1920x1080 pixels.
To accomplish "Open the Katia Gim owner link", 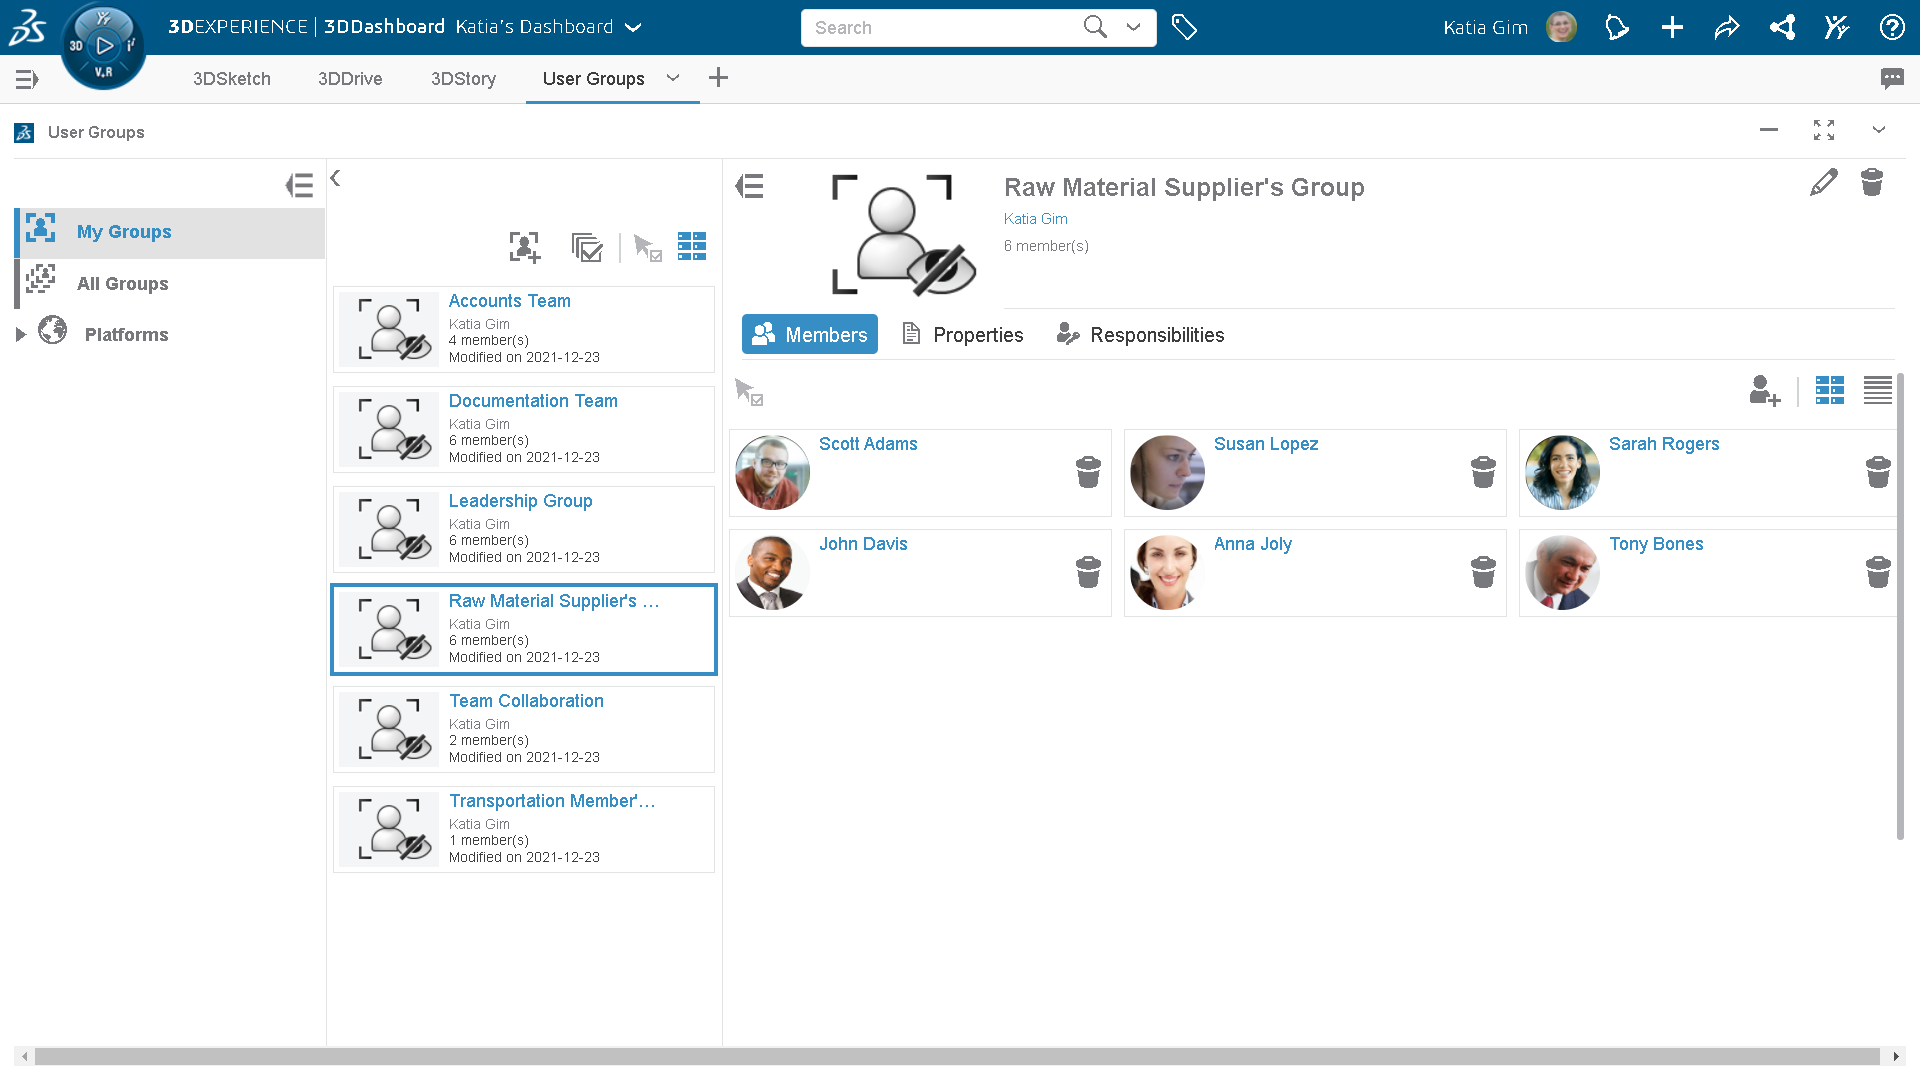I will pos(1035,219).
